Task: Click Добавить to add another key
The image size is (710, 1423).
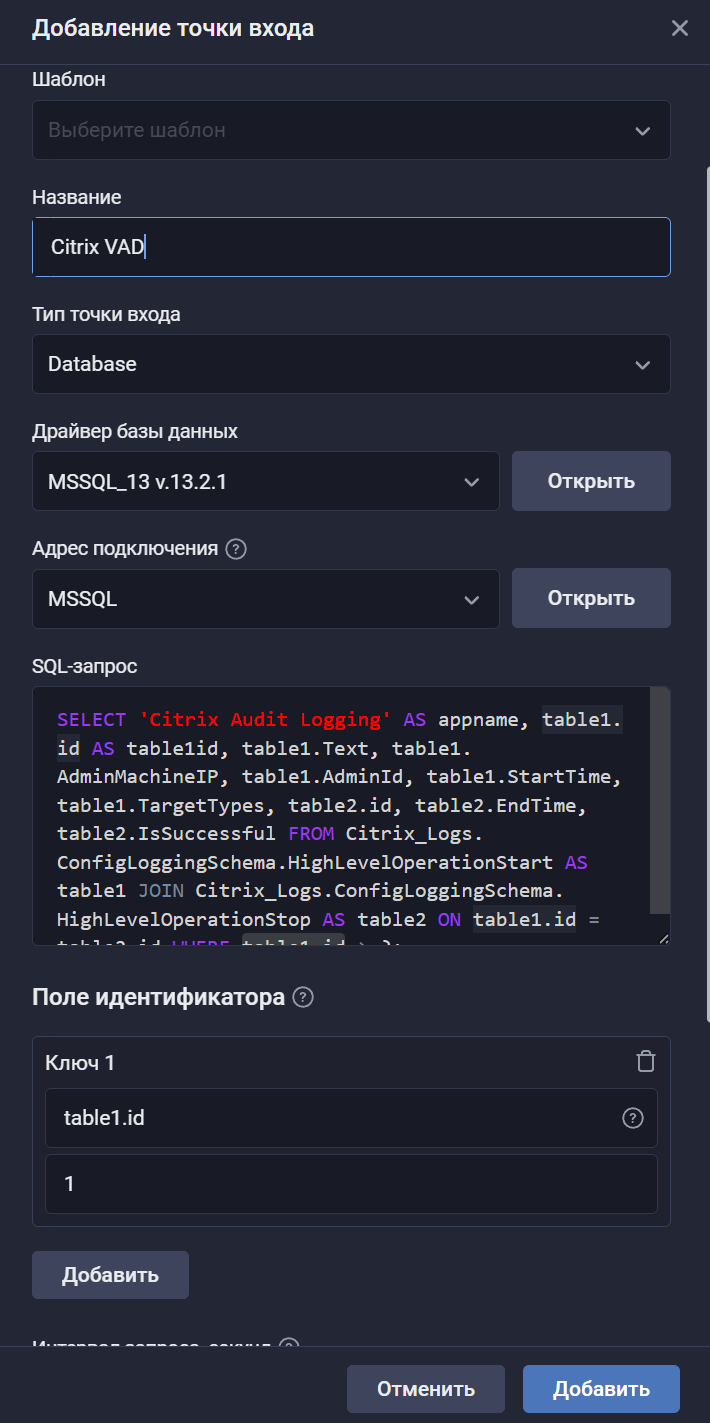Action: [x=110, y=1275]
